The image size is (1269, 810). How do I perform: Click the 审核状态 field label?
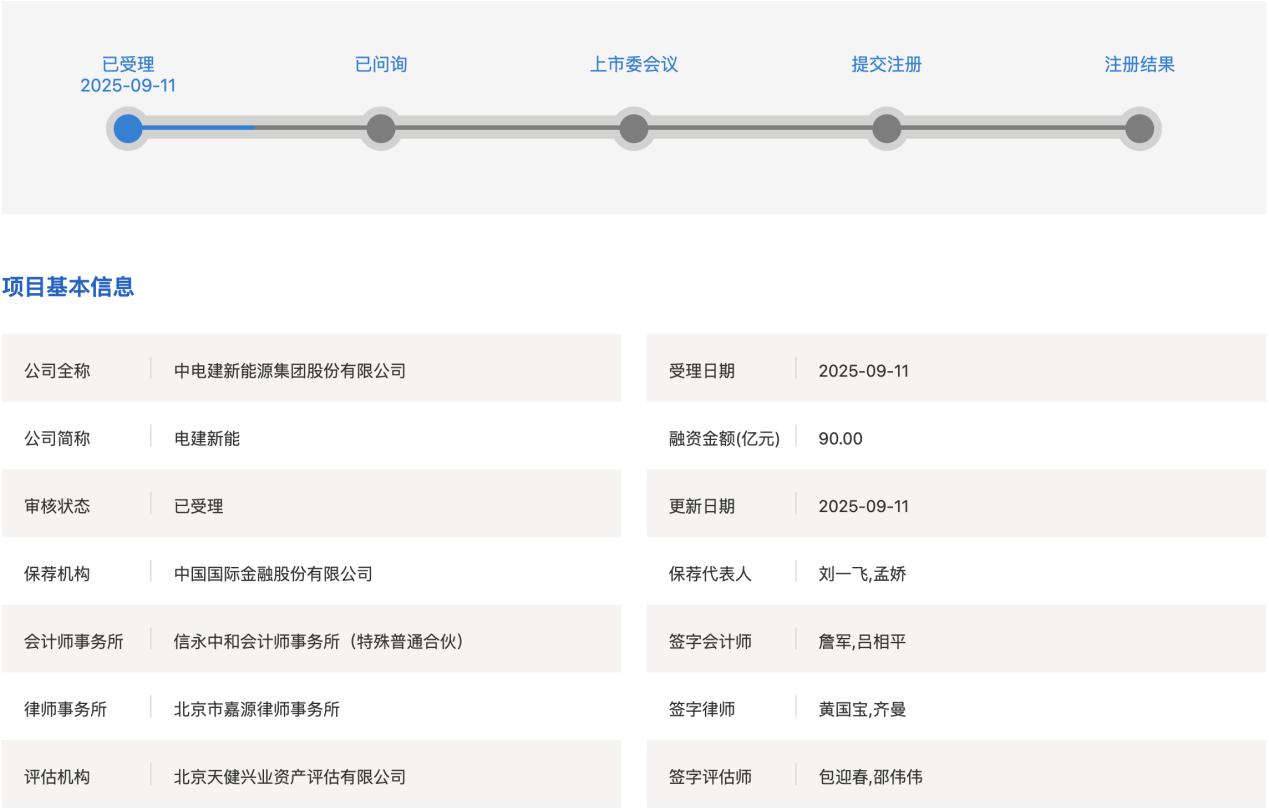pos(57,506)
